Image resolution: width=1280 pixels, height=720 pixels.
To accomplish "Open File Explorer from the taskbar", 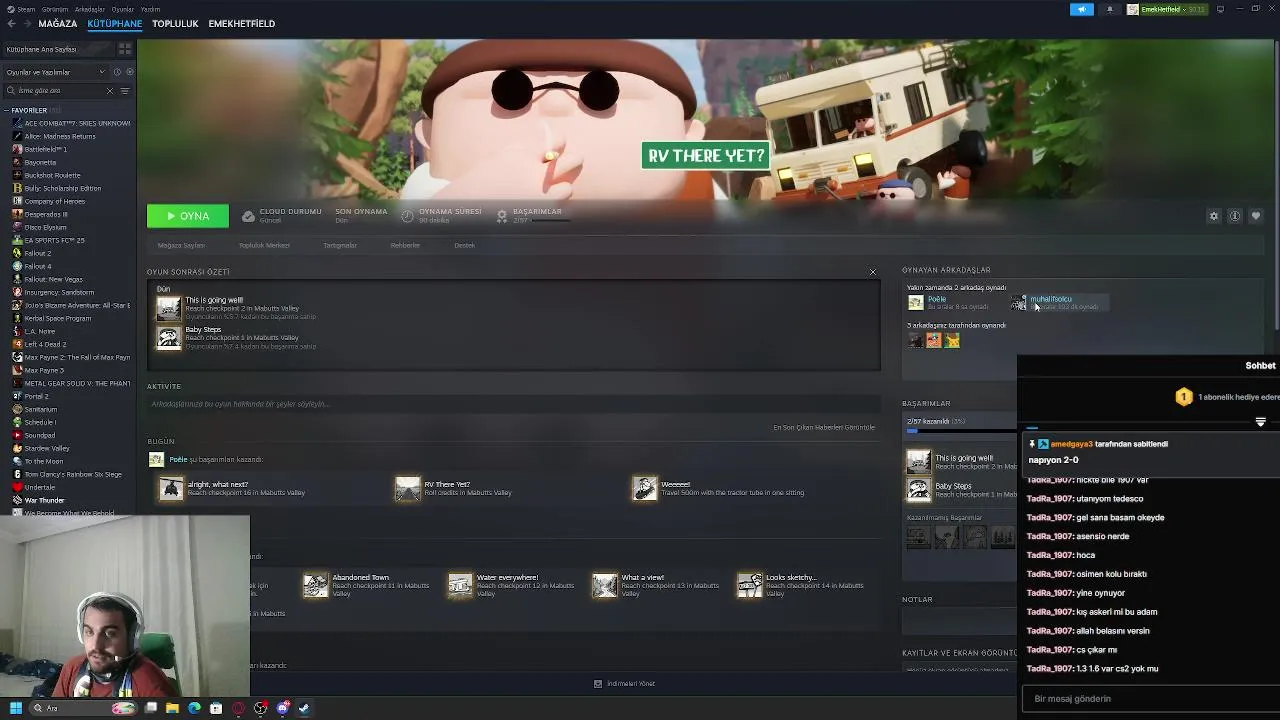I will coord(172,708).
